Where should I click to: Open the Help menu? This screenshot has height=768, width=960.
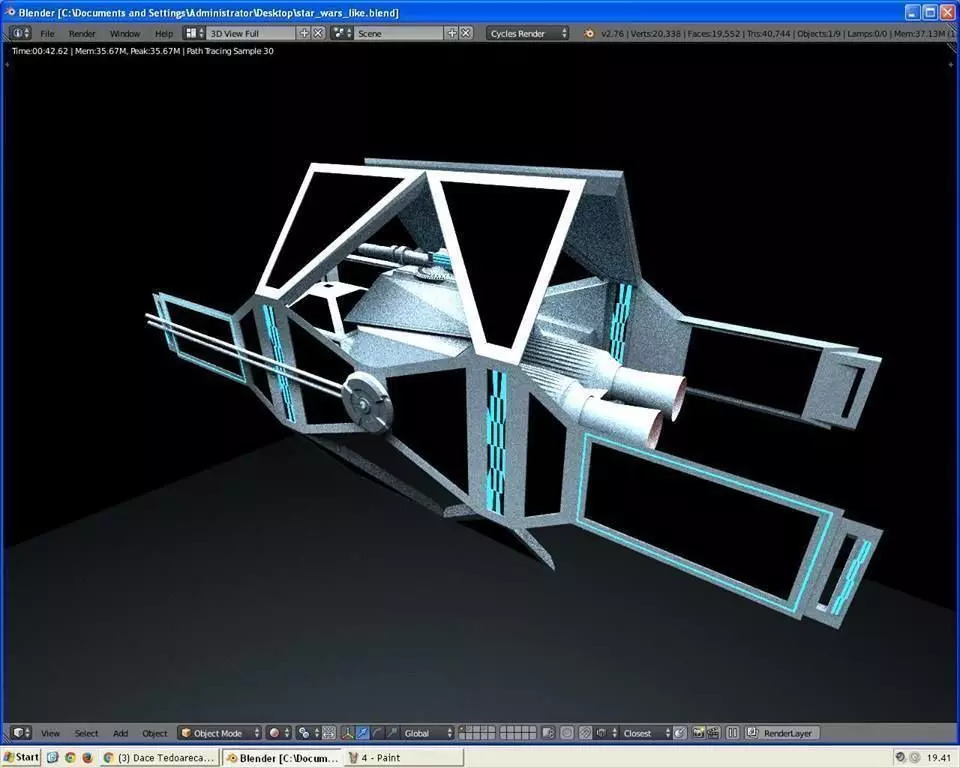(x=163, y=34)
